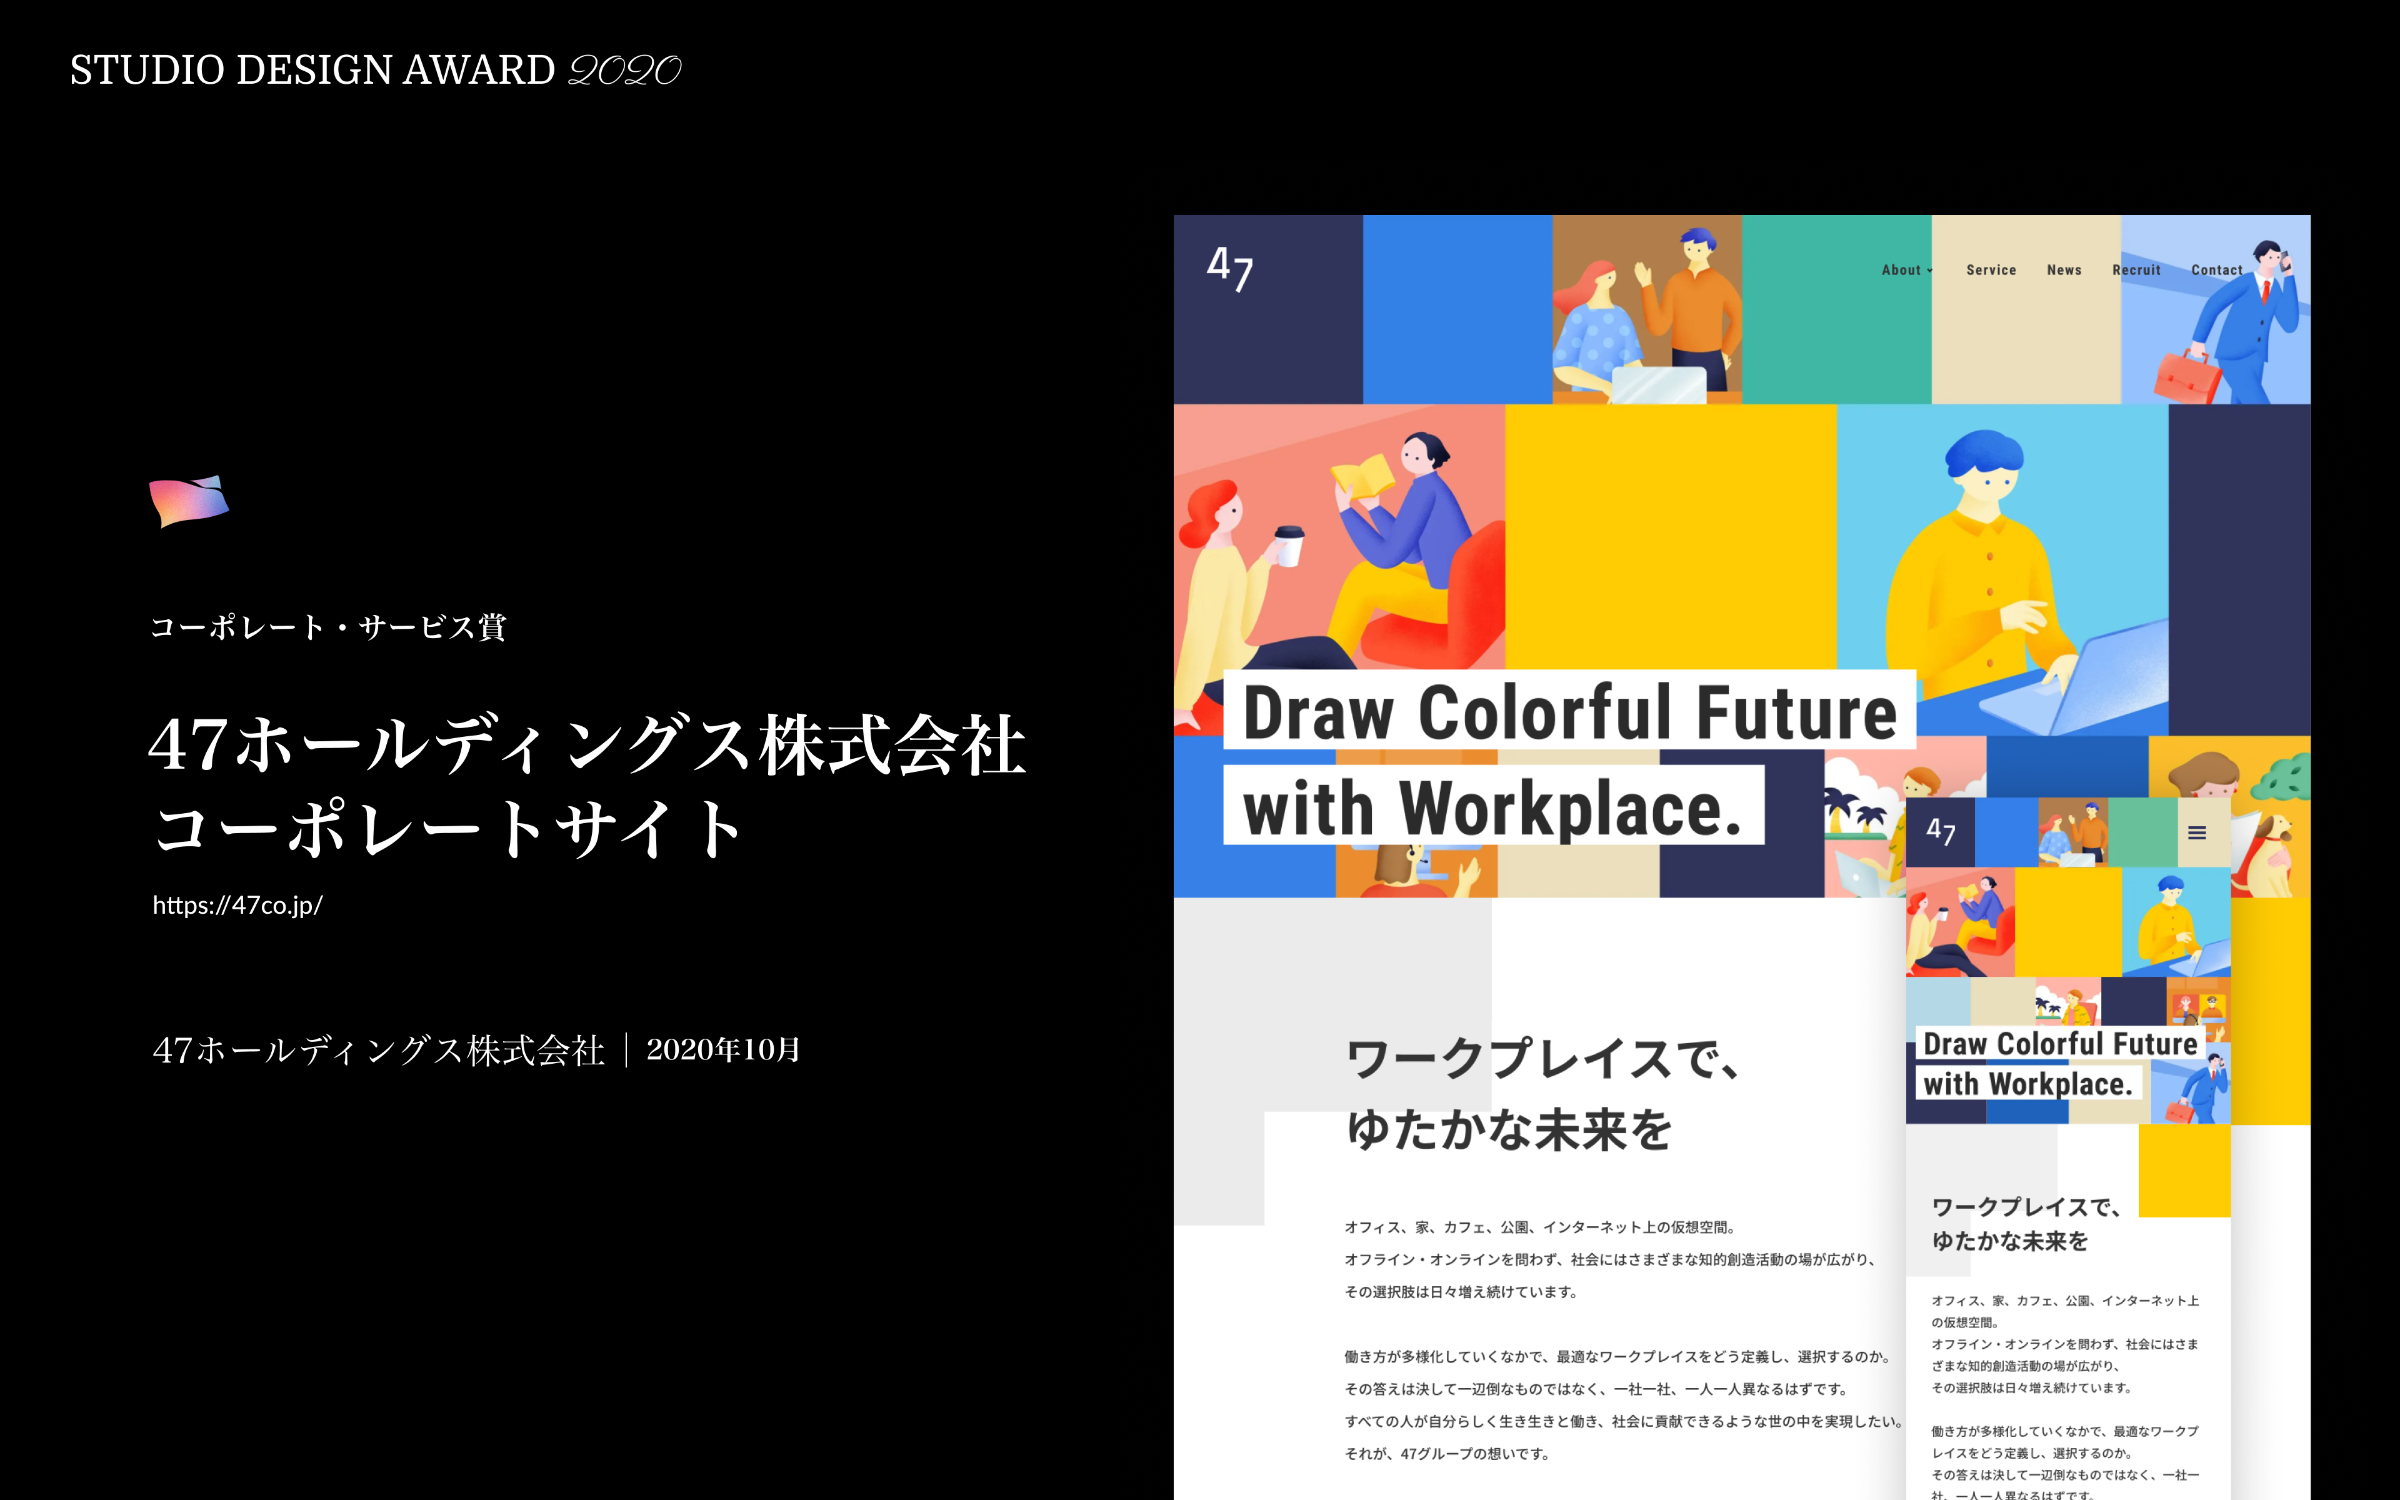Click the それが、47グループの想いです。 paragraph line
The width and height of the screenshot is (2400, 1500).
coord(1447,1454)
